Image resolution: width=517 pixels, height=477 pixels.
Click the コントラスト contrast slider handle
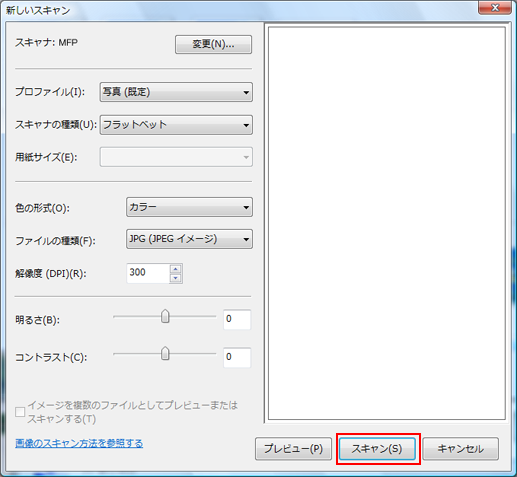pos(165,353)
